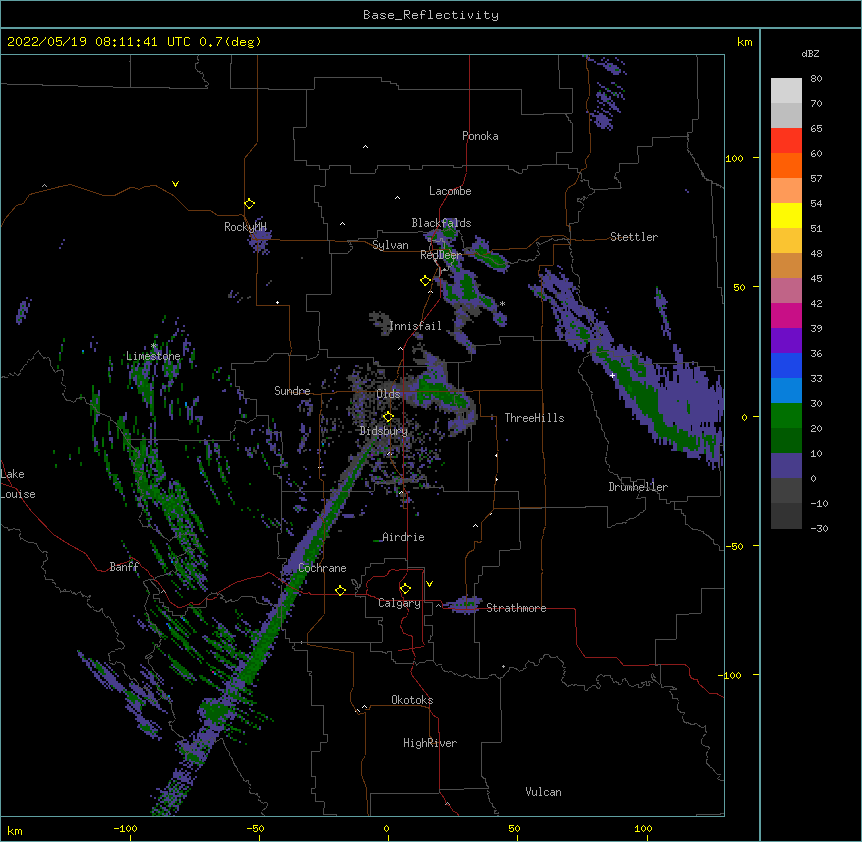
Task: Click the Stettler city label
Action: (634, 237)
